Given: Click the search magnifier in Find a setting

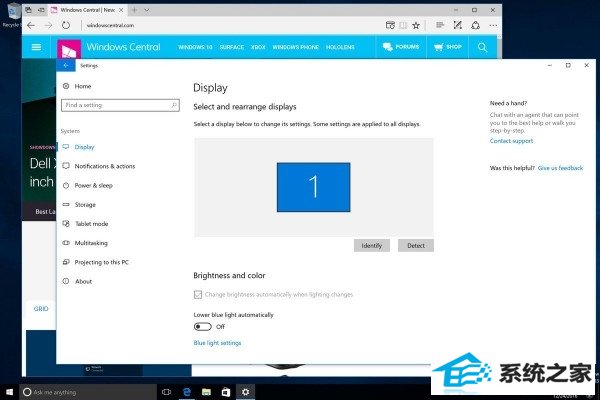Looking at the screenshot, I should pos(174,105).
